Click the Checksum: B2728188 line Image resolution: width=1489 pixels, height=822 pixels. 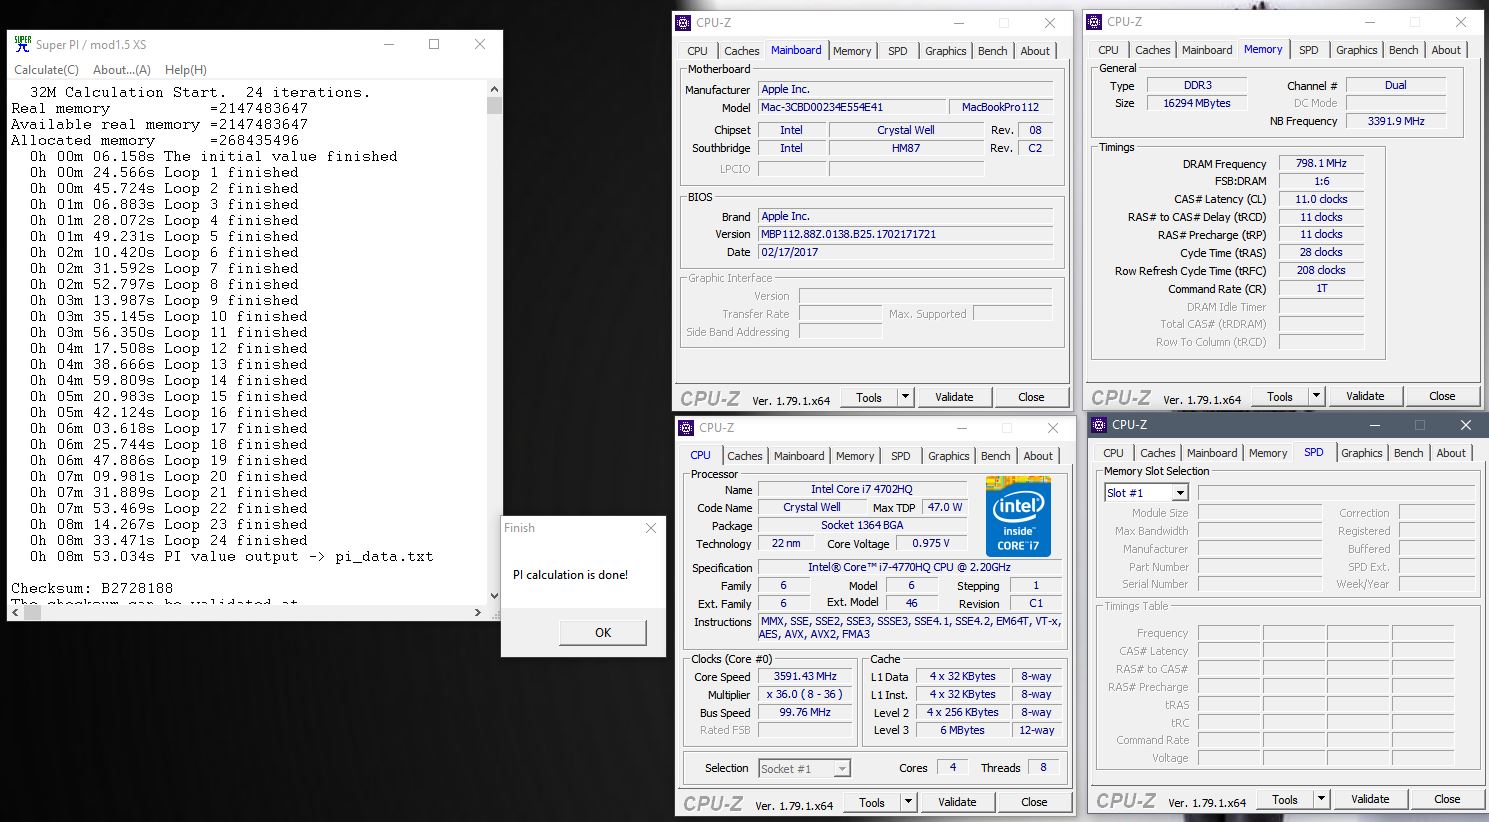click(92, 588)
